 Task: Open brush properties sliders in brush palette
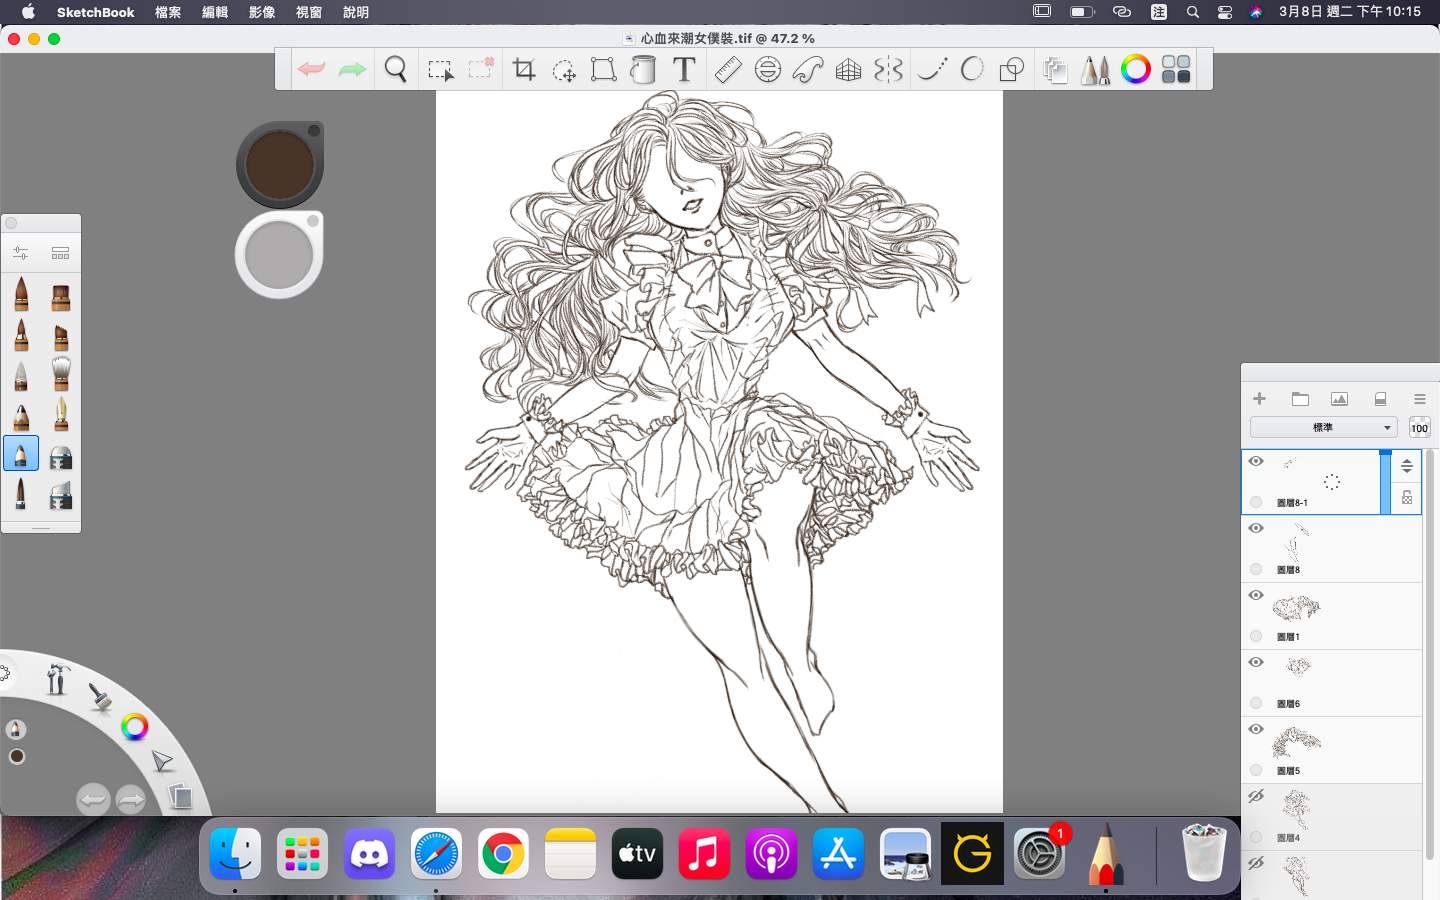(x=21, y=253)
